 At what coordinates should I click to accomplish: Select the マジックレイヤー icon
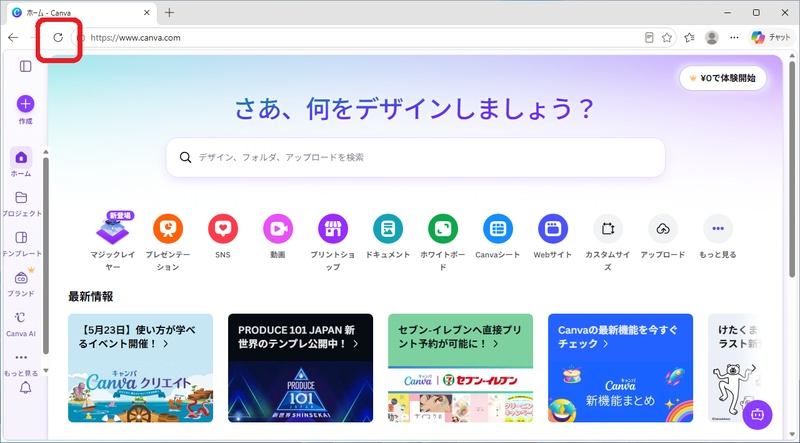[x=112, y=229]
